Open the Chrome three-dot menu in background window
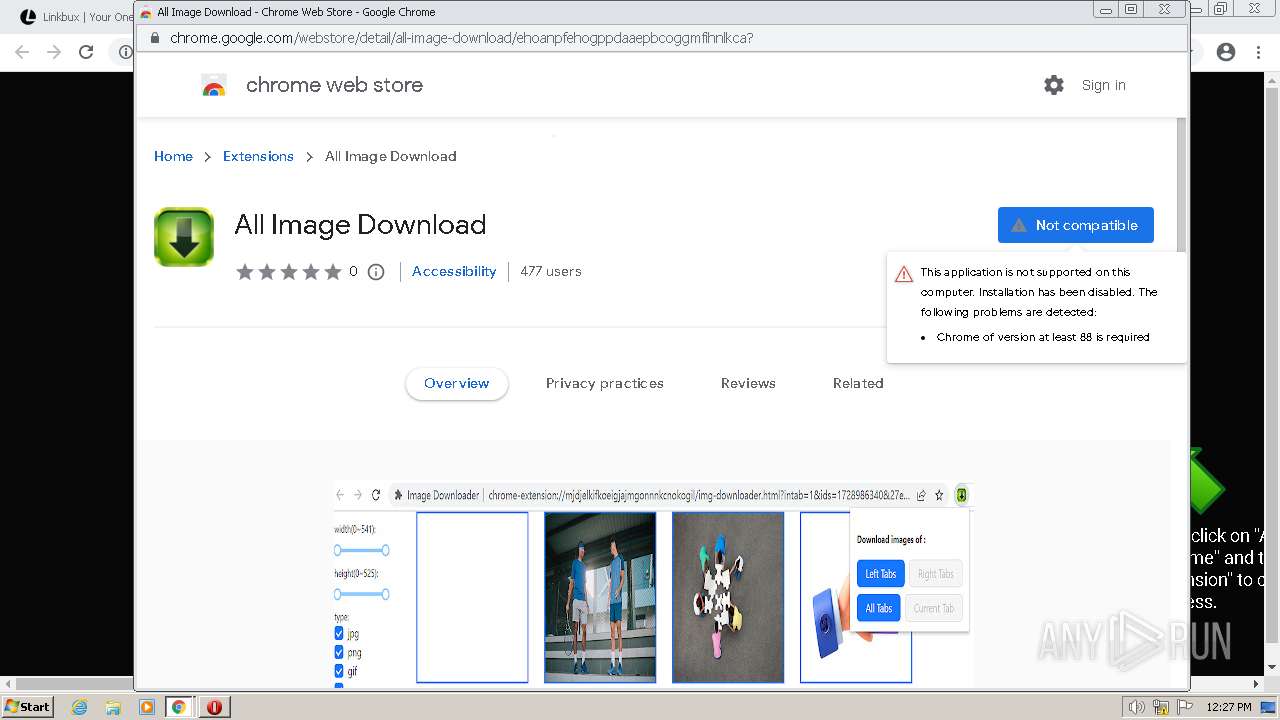1280x720 pixels. pos(1257,52)
